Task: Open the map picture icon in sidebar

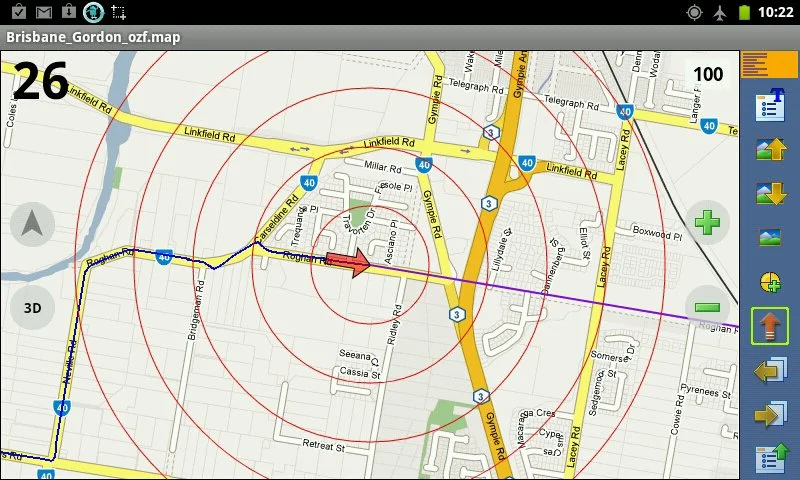Action: click(x=769, y=238)
